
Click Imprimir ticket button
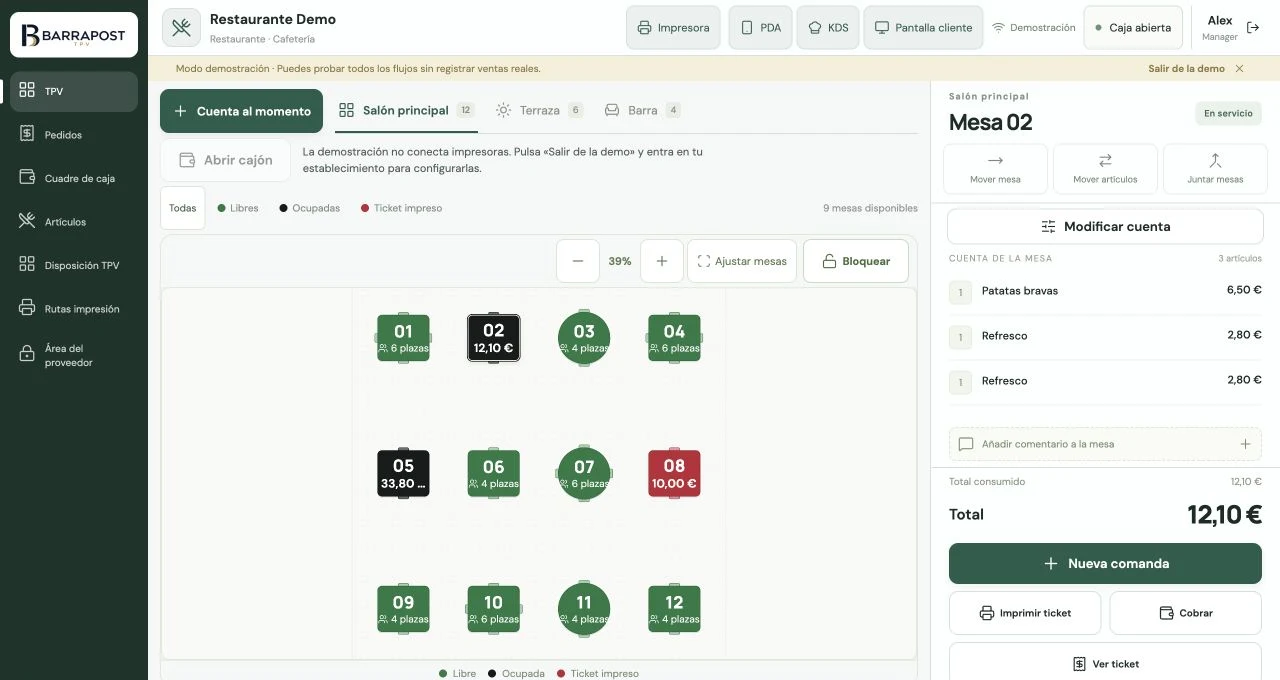coord(1025,613)
